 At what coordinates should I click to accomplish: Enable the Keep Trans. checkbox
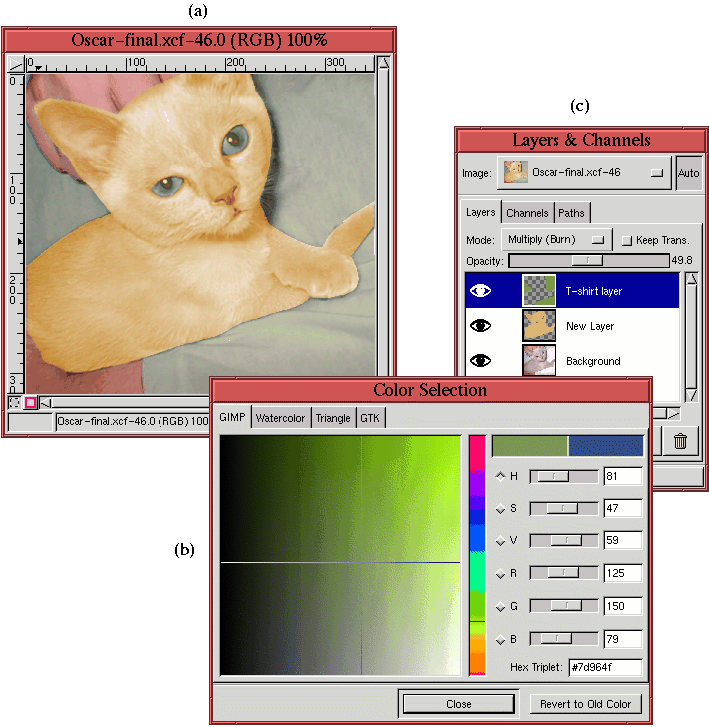pyautogui.click(x=626, y=241)
